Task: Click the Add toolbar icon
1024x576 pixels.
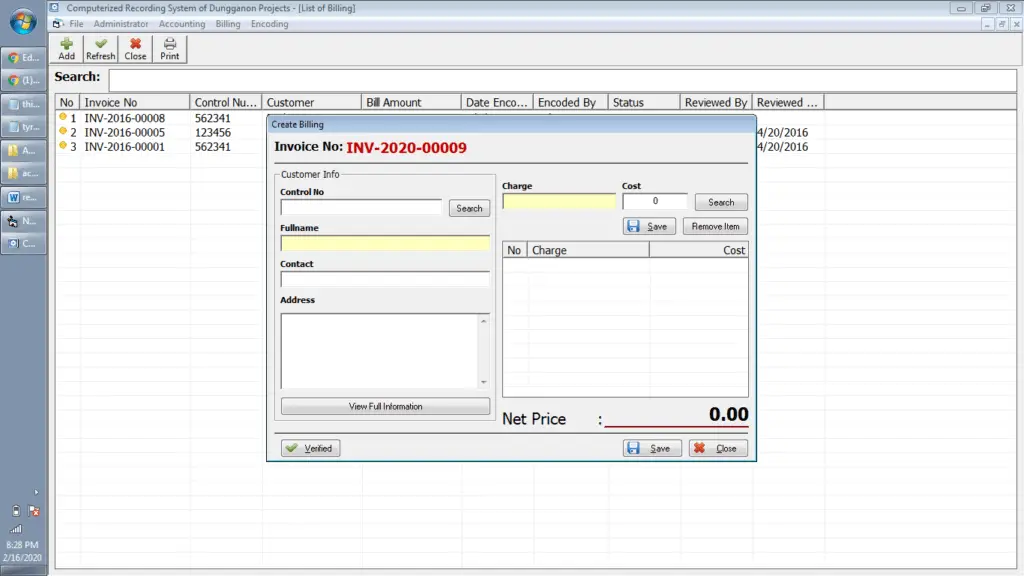Action: (x=66, y=46)
